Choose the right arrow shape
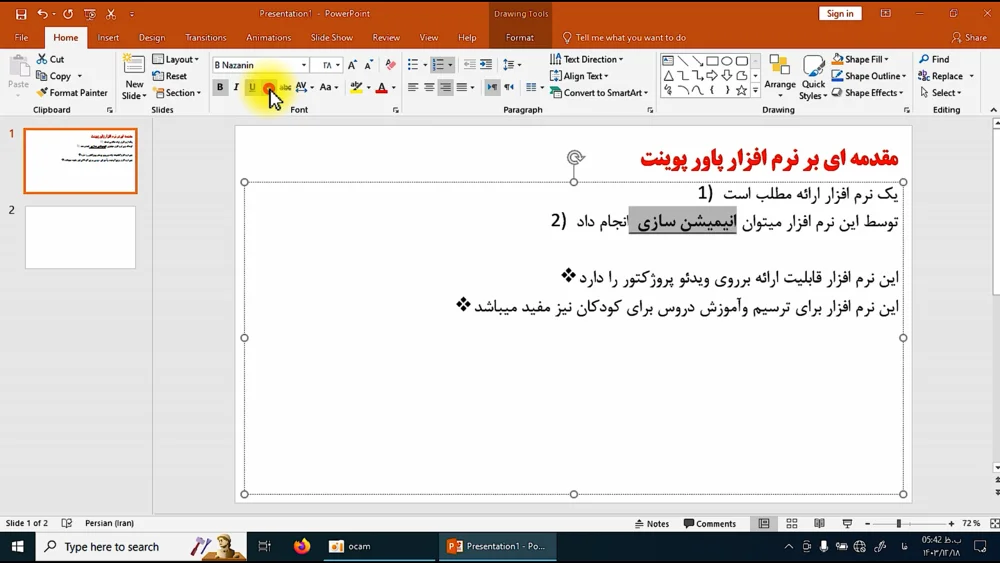This screenshot has width=1000, height=563. coord(712,76)
